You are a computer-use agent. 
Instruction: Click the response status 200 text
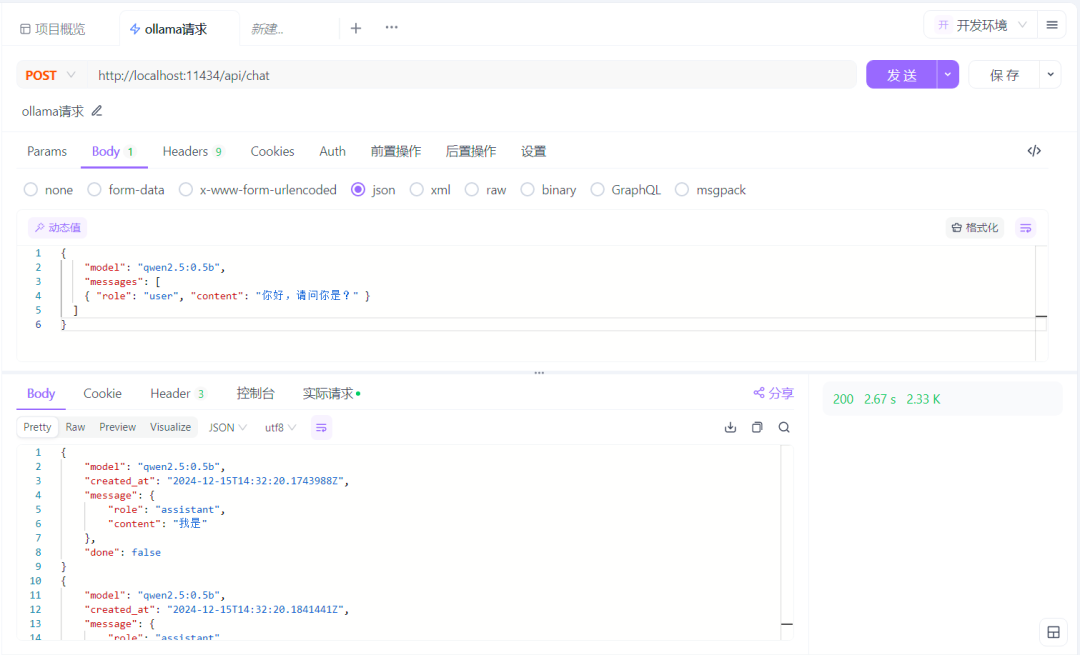pos(843,399)
